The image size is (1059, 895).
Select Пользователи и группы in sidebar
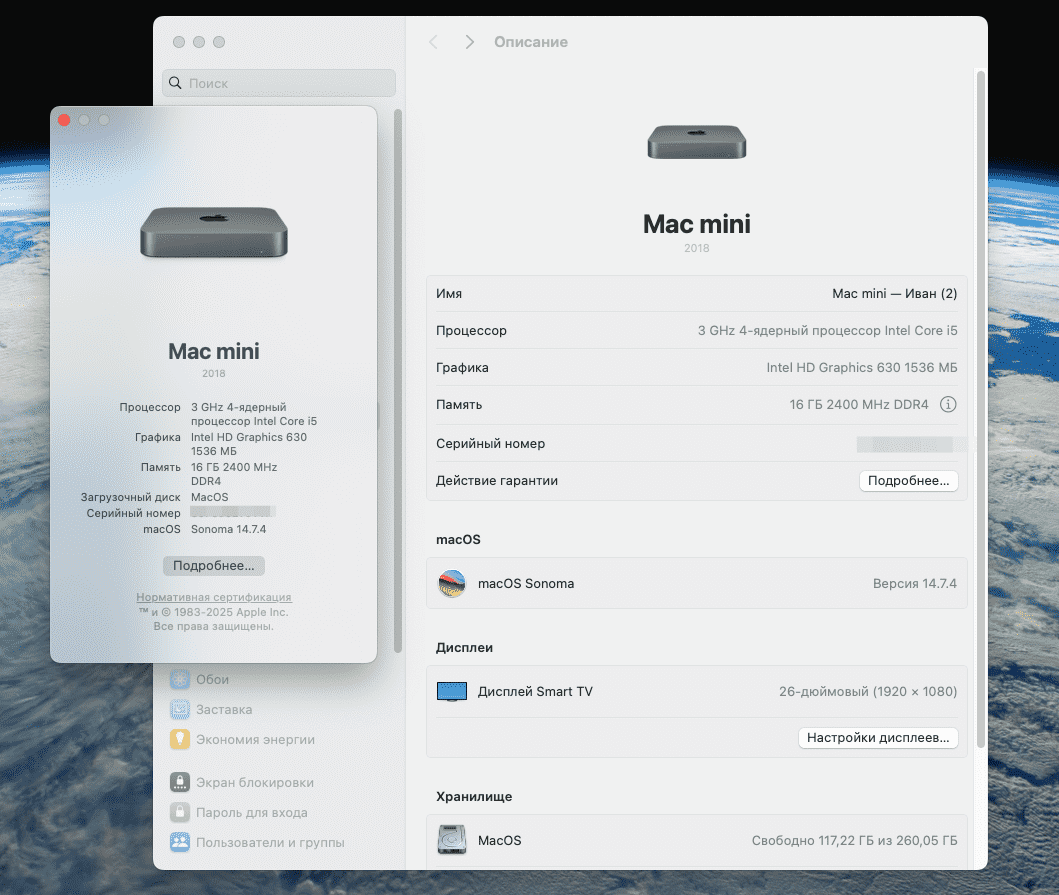270,843
